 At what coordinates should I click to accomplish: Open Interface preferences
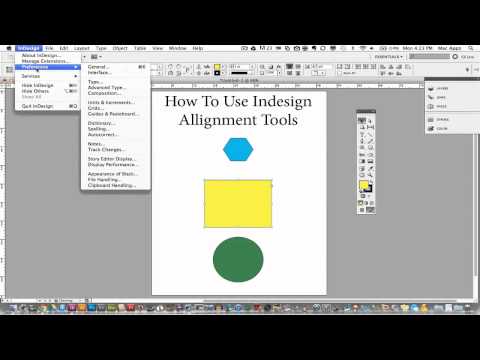115,72
